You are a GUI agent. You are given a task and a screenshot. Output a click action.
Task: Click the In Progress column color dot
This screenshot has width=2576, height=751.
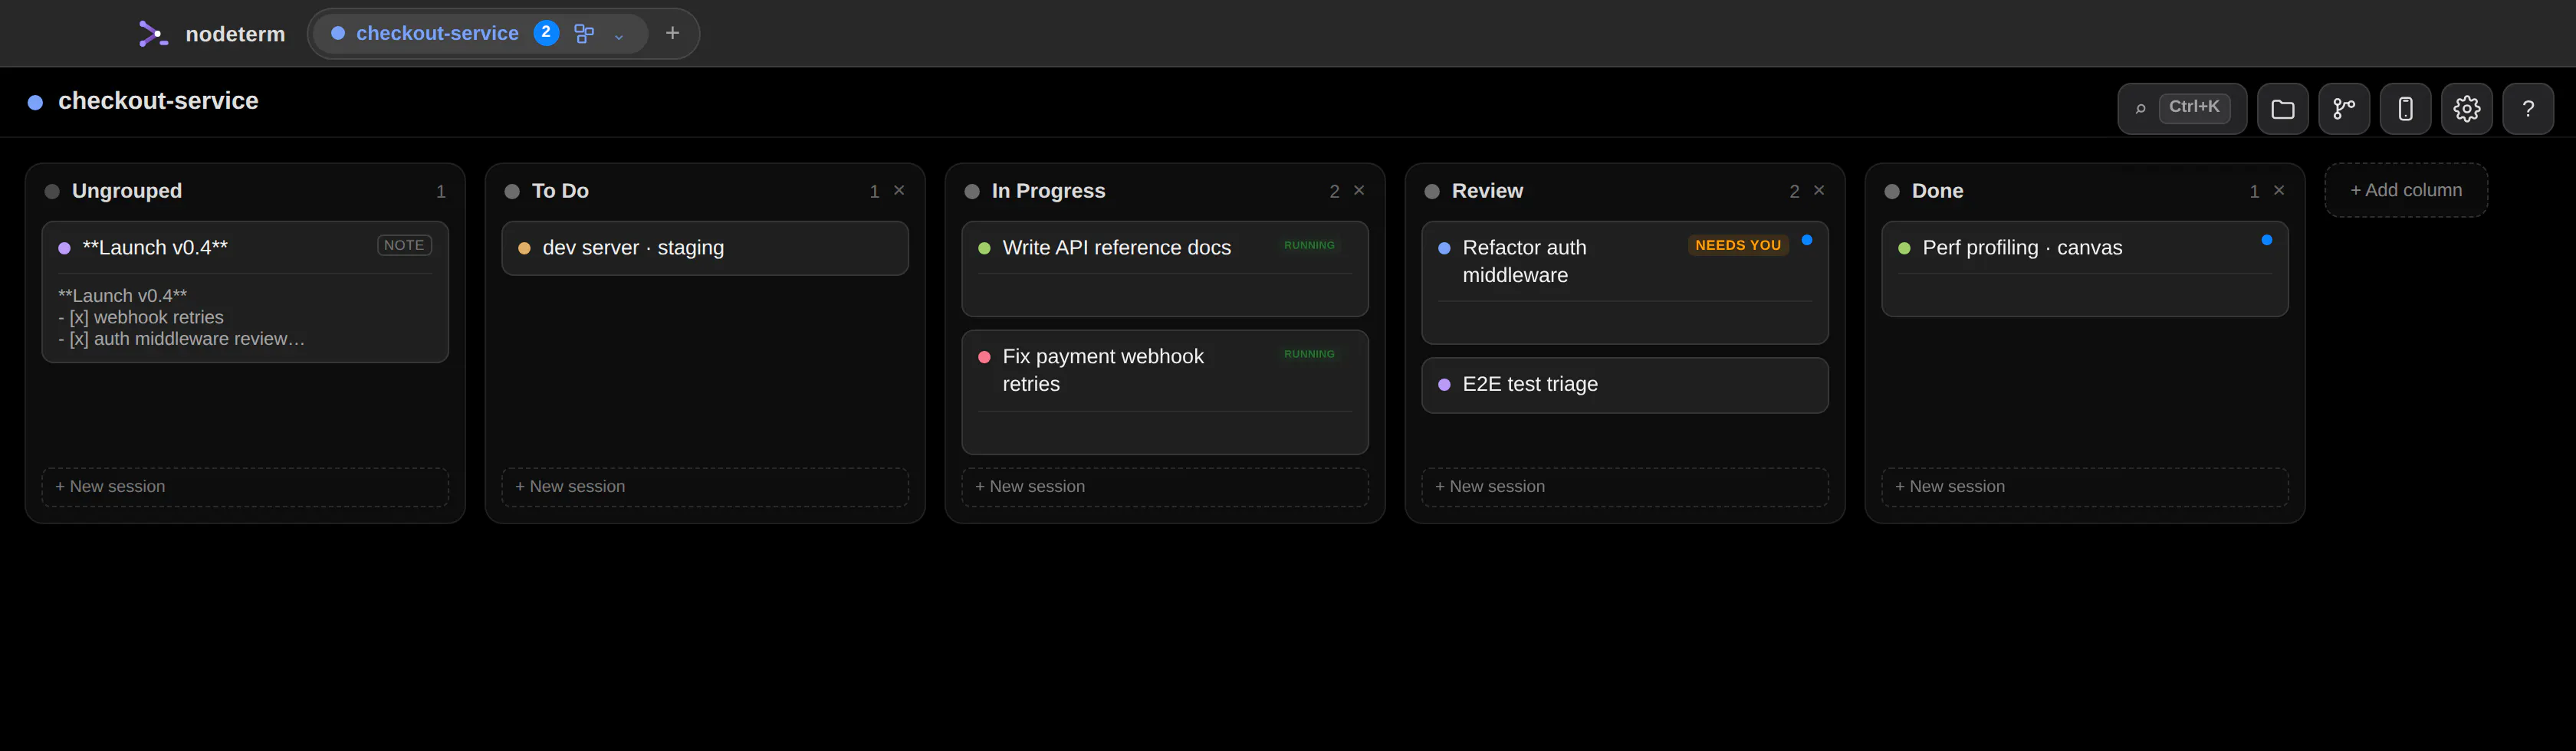coord(972,191)
